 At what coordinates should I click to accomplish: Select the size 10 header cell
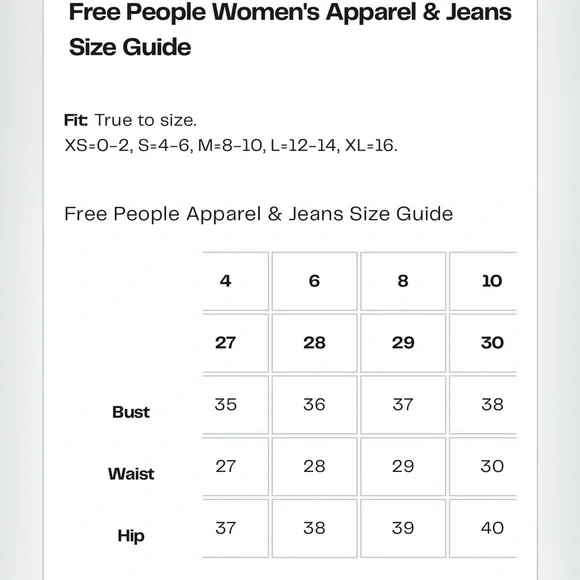pos(483,281)
